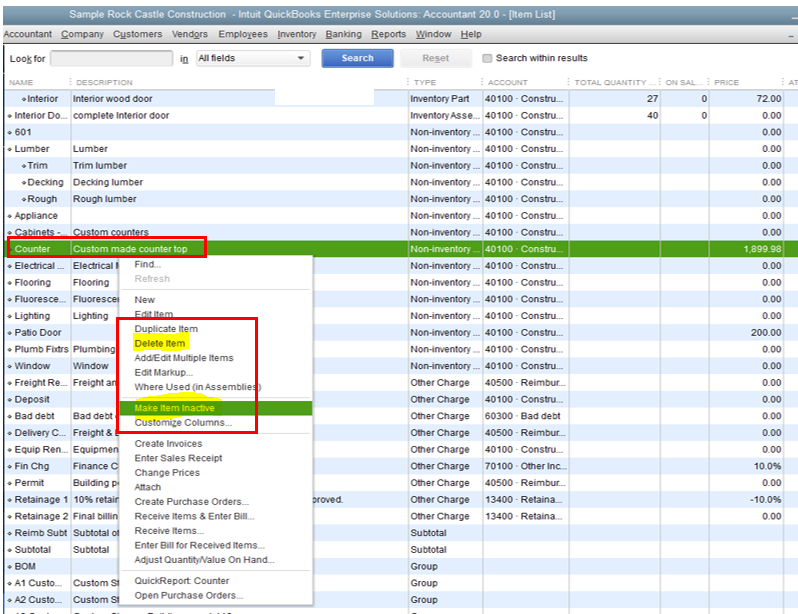
Task: Choose Change Prices in the context menu
Action: (167, 473)
